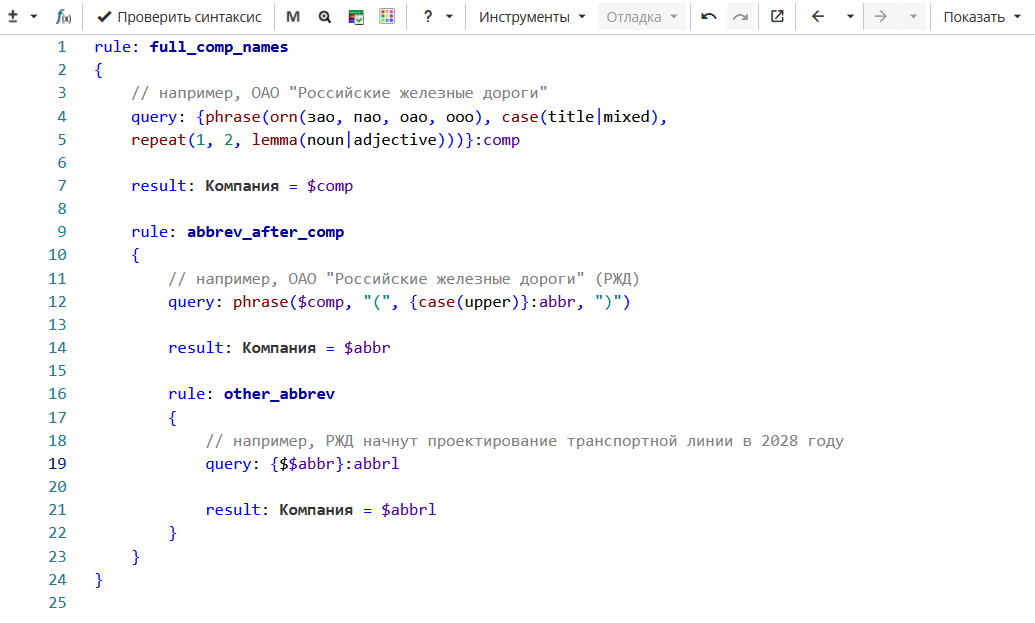Open the Инструменты menu
Screen dimensions: 1035x623
(x=532, y=17)
